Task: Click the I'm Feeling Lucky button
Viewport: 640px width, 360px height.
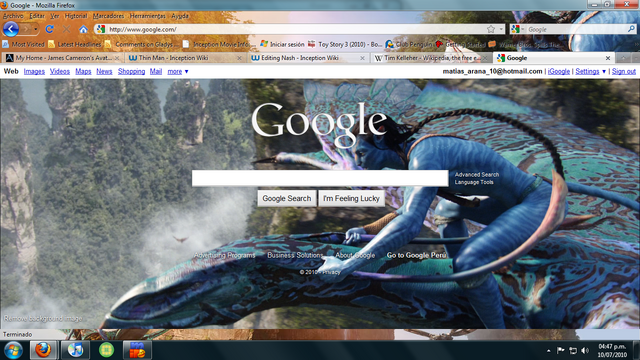Action: (x=351, y=198)
